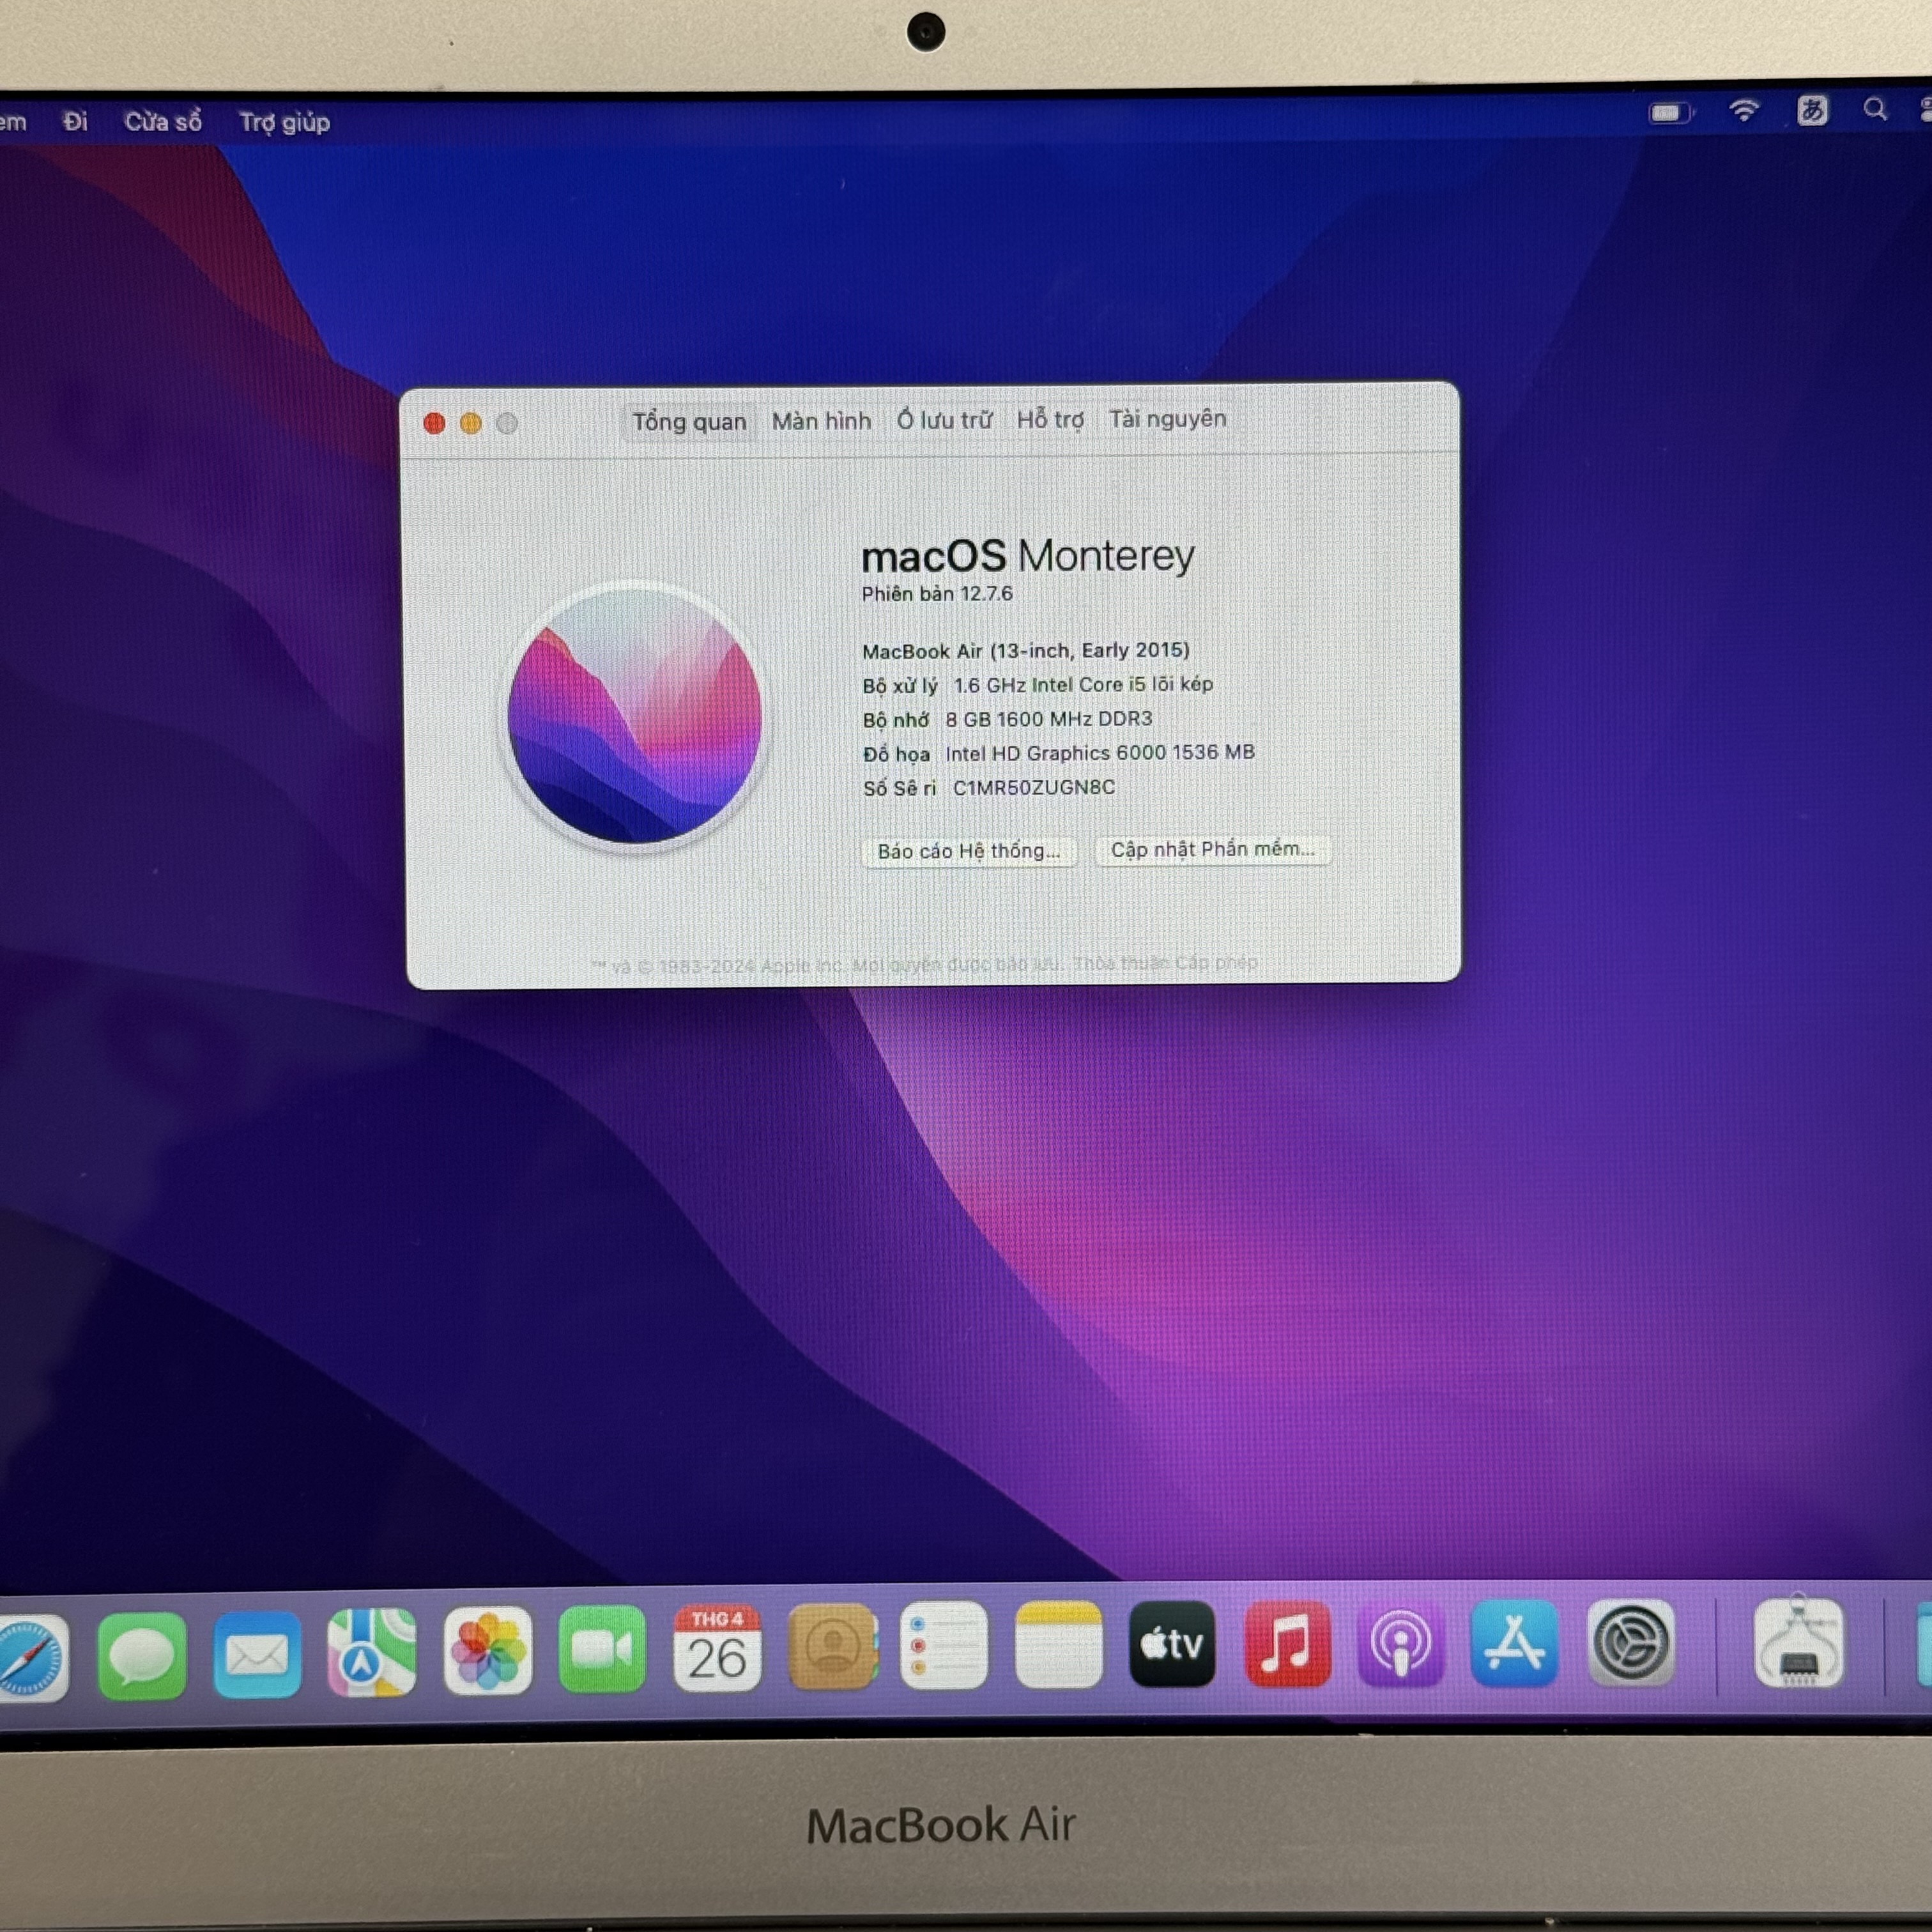Open the Maps app in the dock
The width and height of the screenshot is (1932, 1932).
coord(371,1653)
